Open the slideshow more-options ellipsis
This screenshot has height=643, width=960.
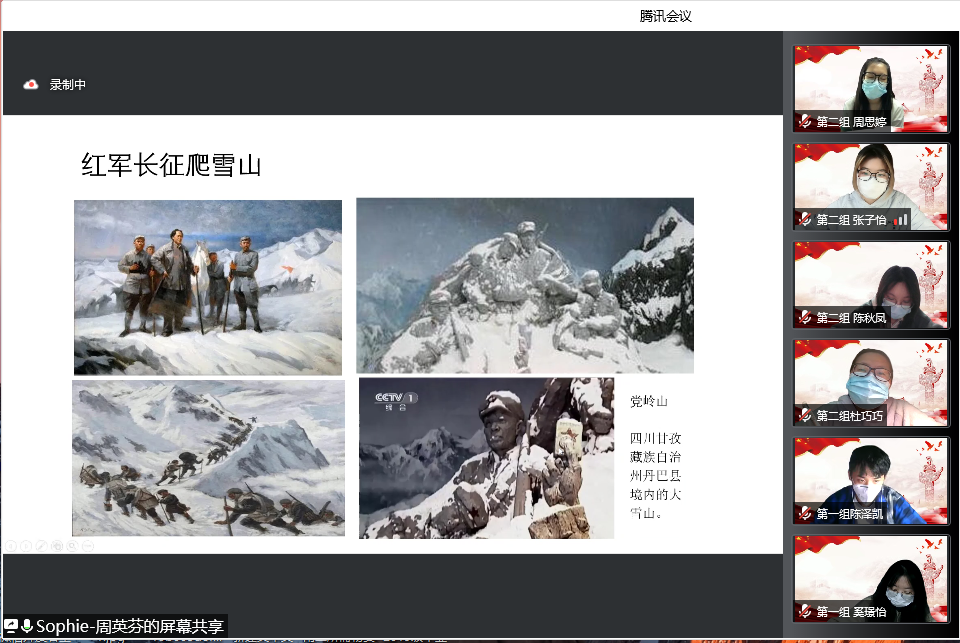click(88, 545)
